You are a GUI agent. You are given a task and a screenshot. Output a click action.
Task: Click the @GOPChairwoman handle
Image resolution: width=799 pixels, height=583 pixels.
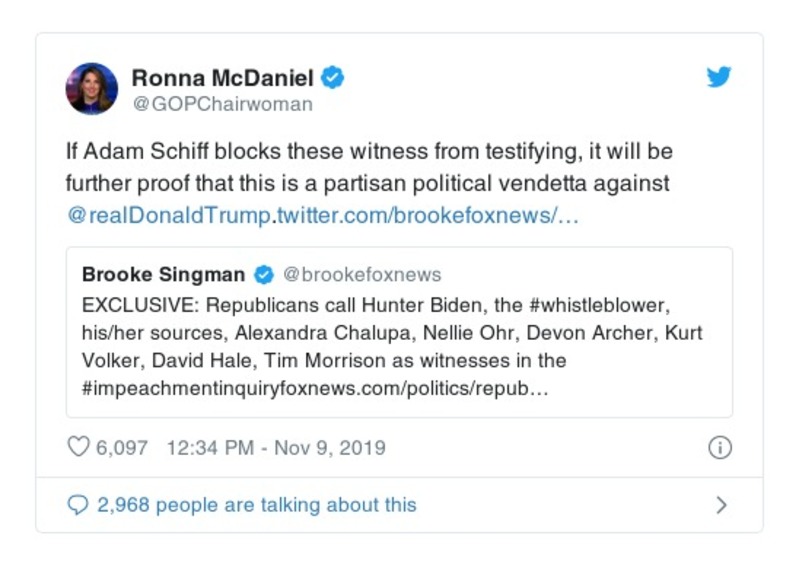coord(222,104)
